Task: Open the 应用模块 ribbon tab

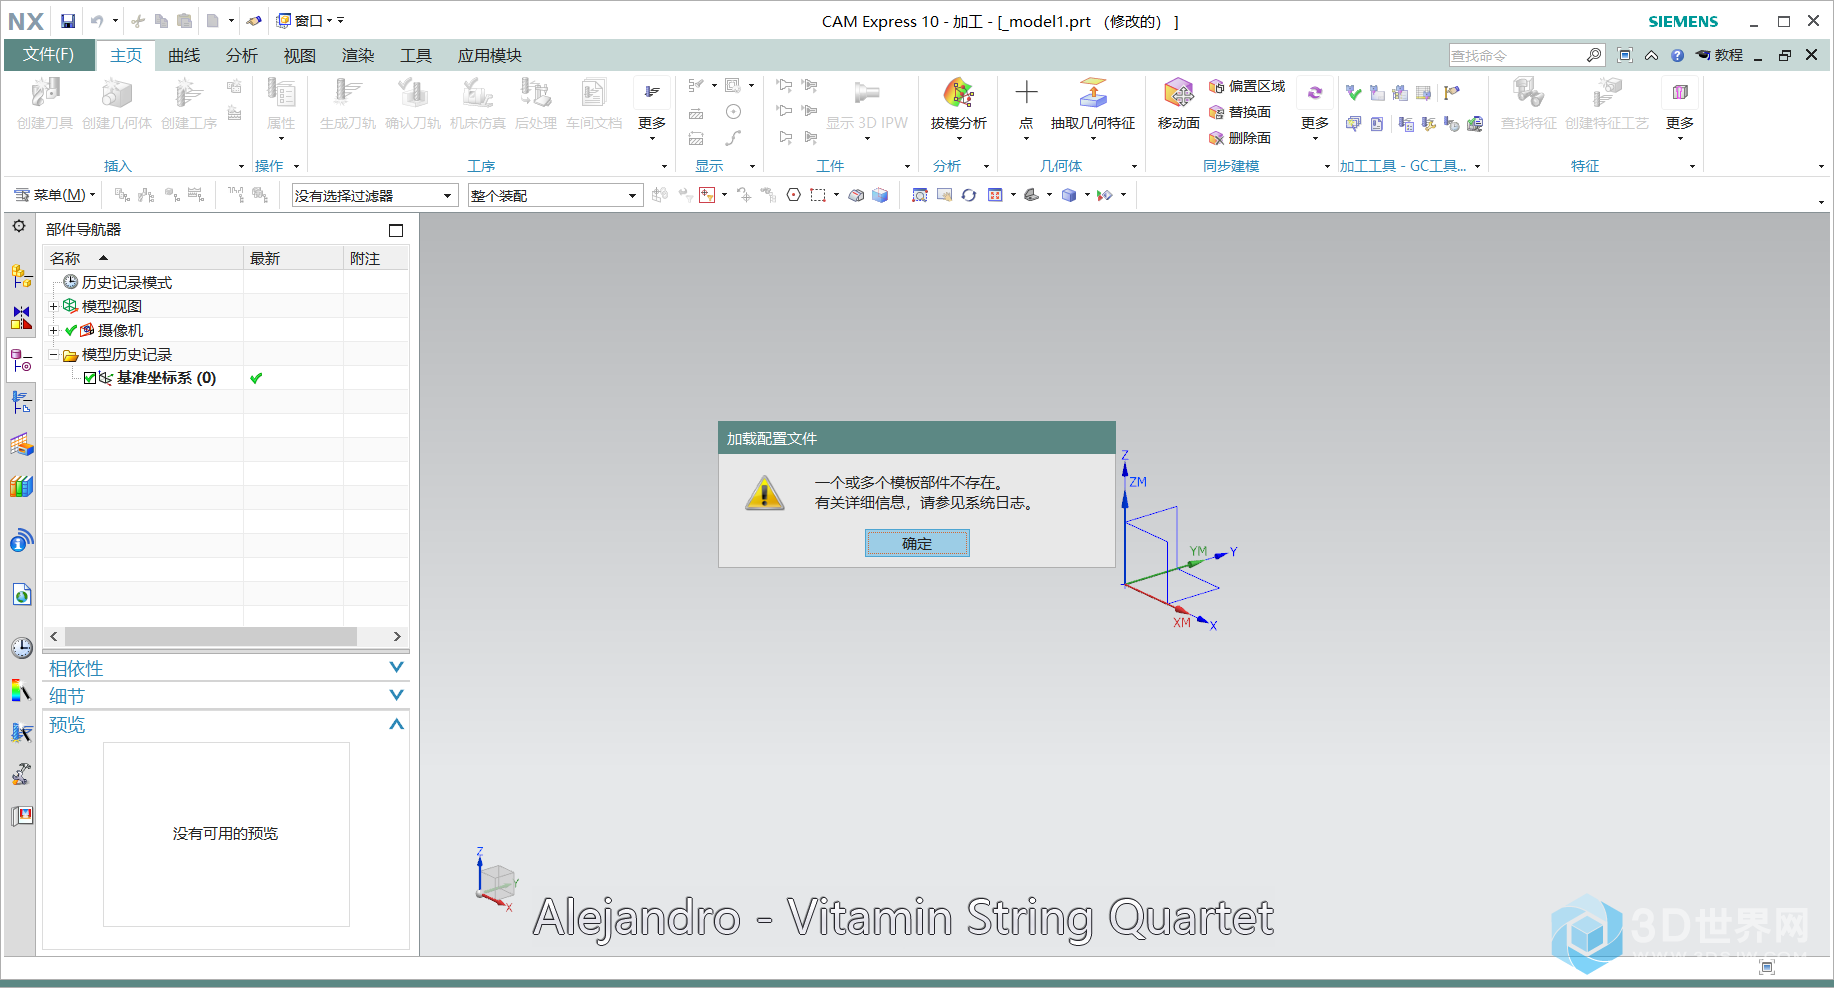Action: (x=490, y=56)
